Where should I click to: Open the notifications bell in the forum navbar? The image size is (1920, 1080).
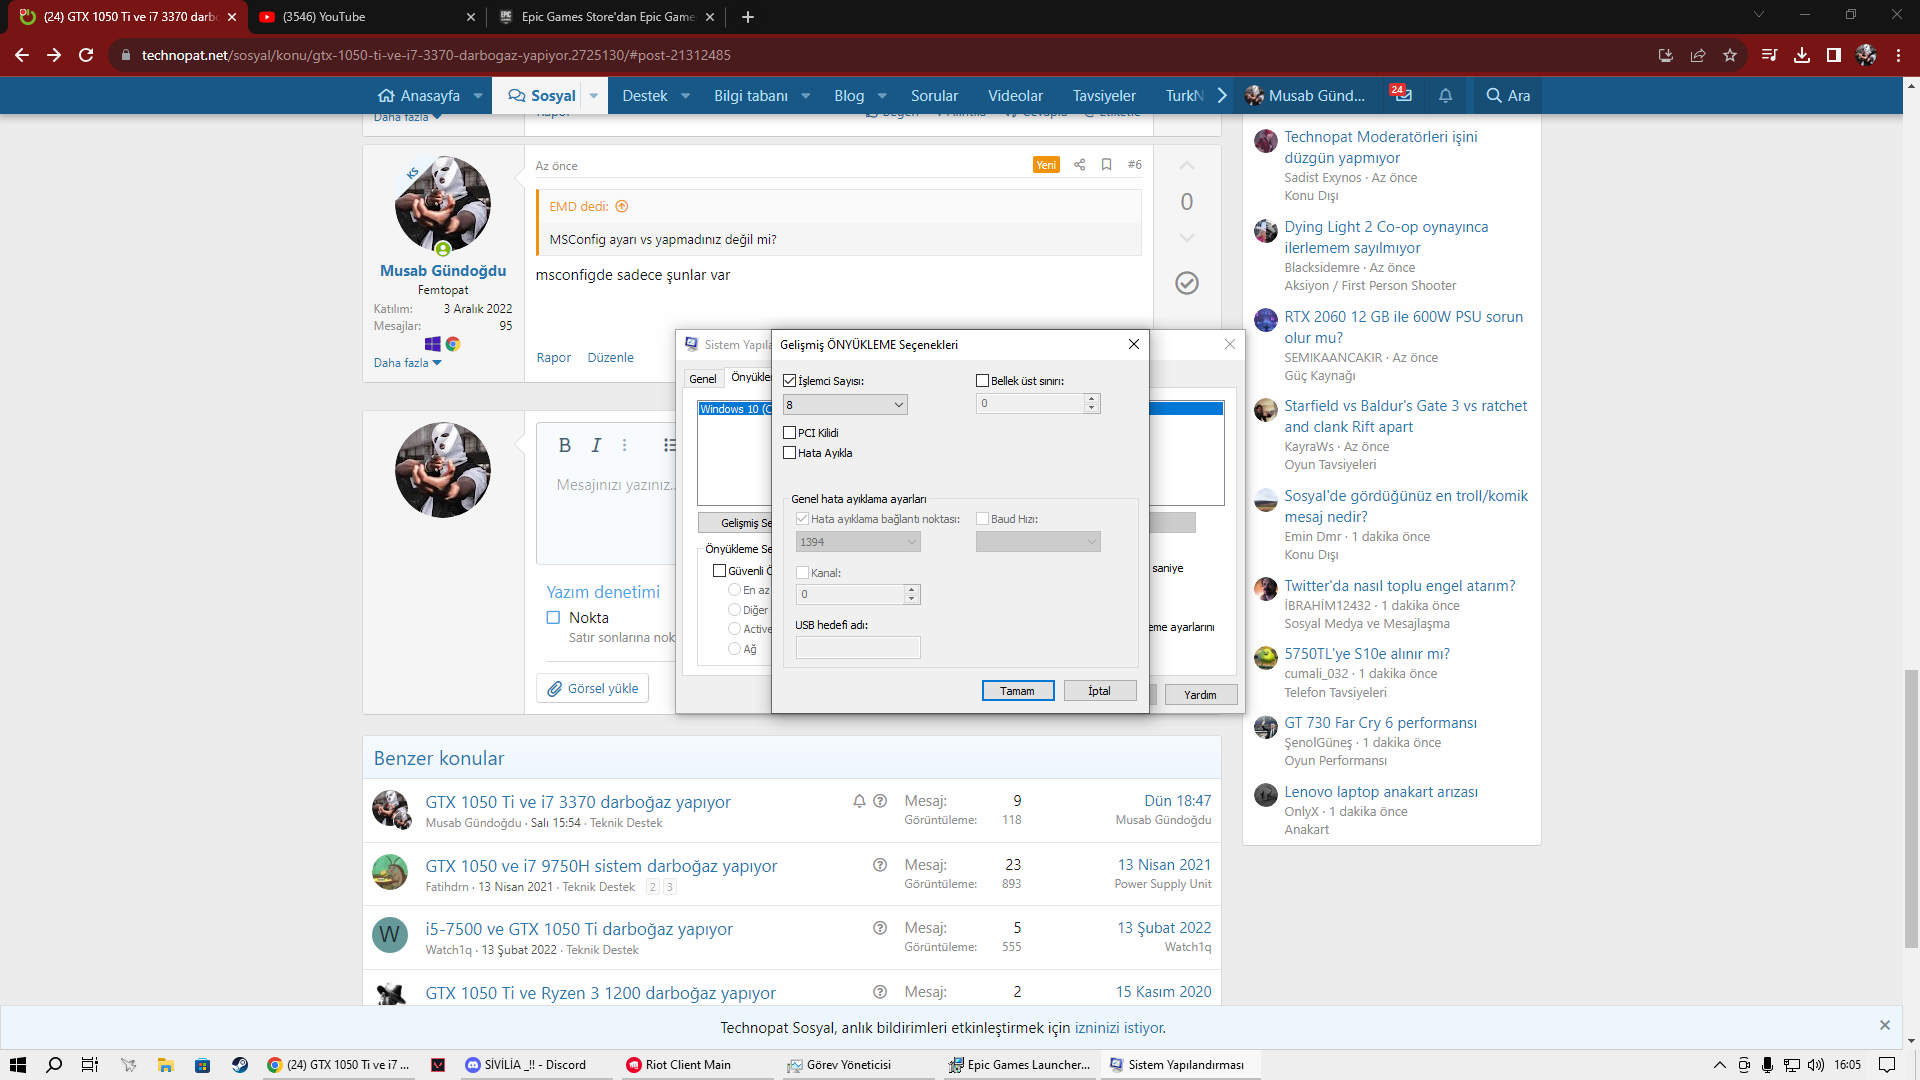tap(1445, 96)
